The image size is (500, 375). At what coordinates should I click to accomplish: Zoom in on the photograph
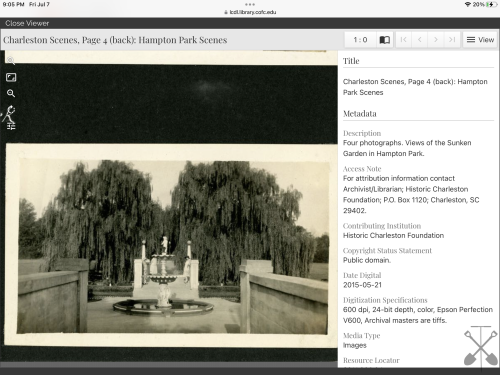pyautogui.click(x=11, y=61)
